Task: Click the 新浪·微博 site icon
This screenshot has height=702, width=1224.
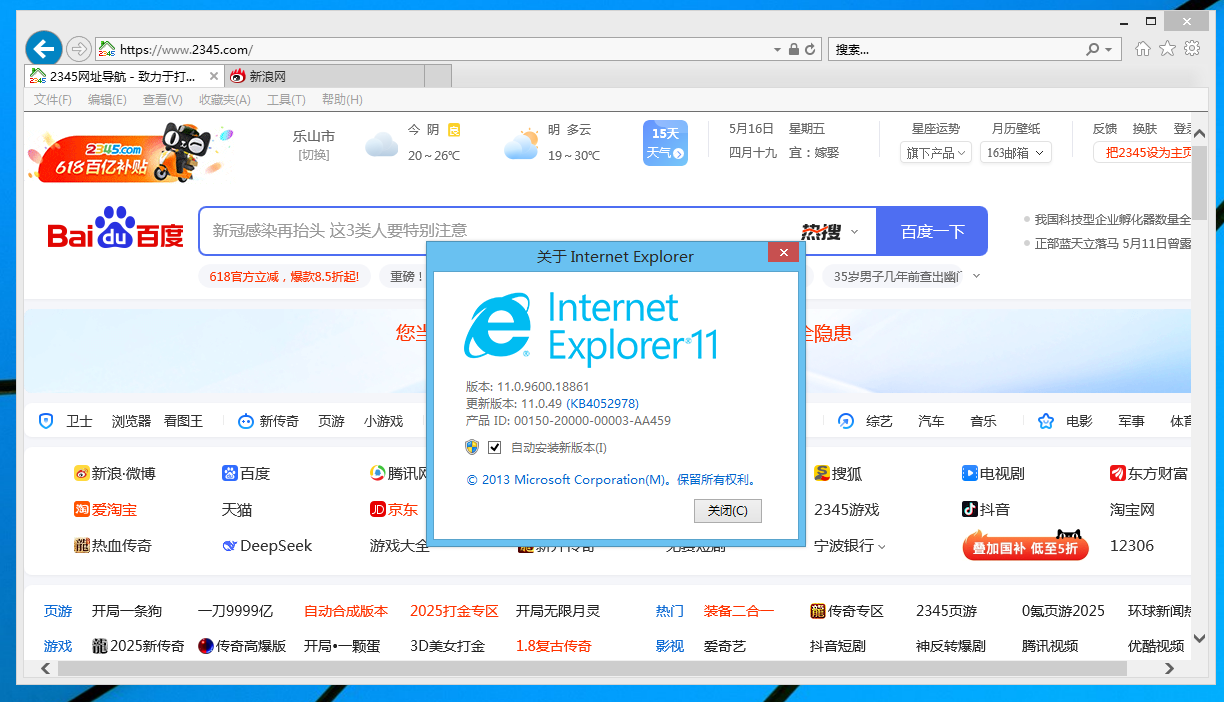Action: click(x=81, y=473)
